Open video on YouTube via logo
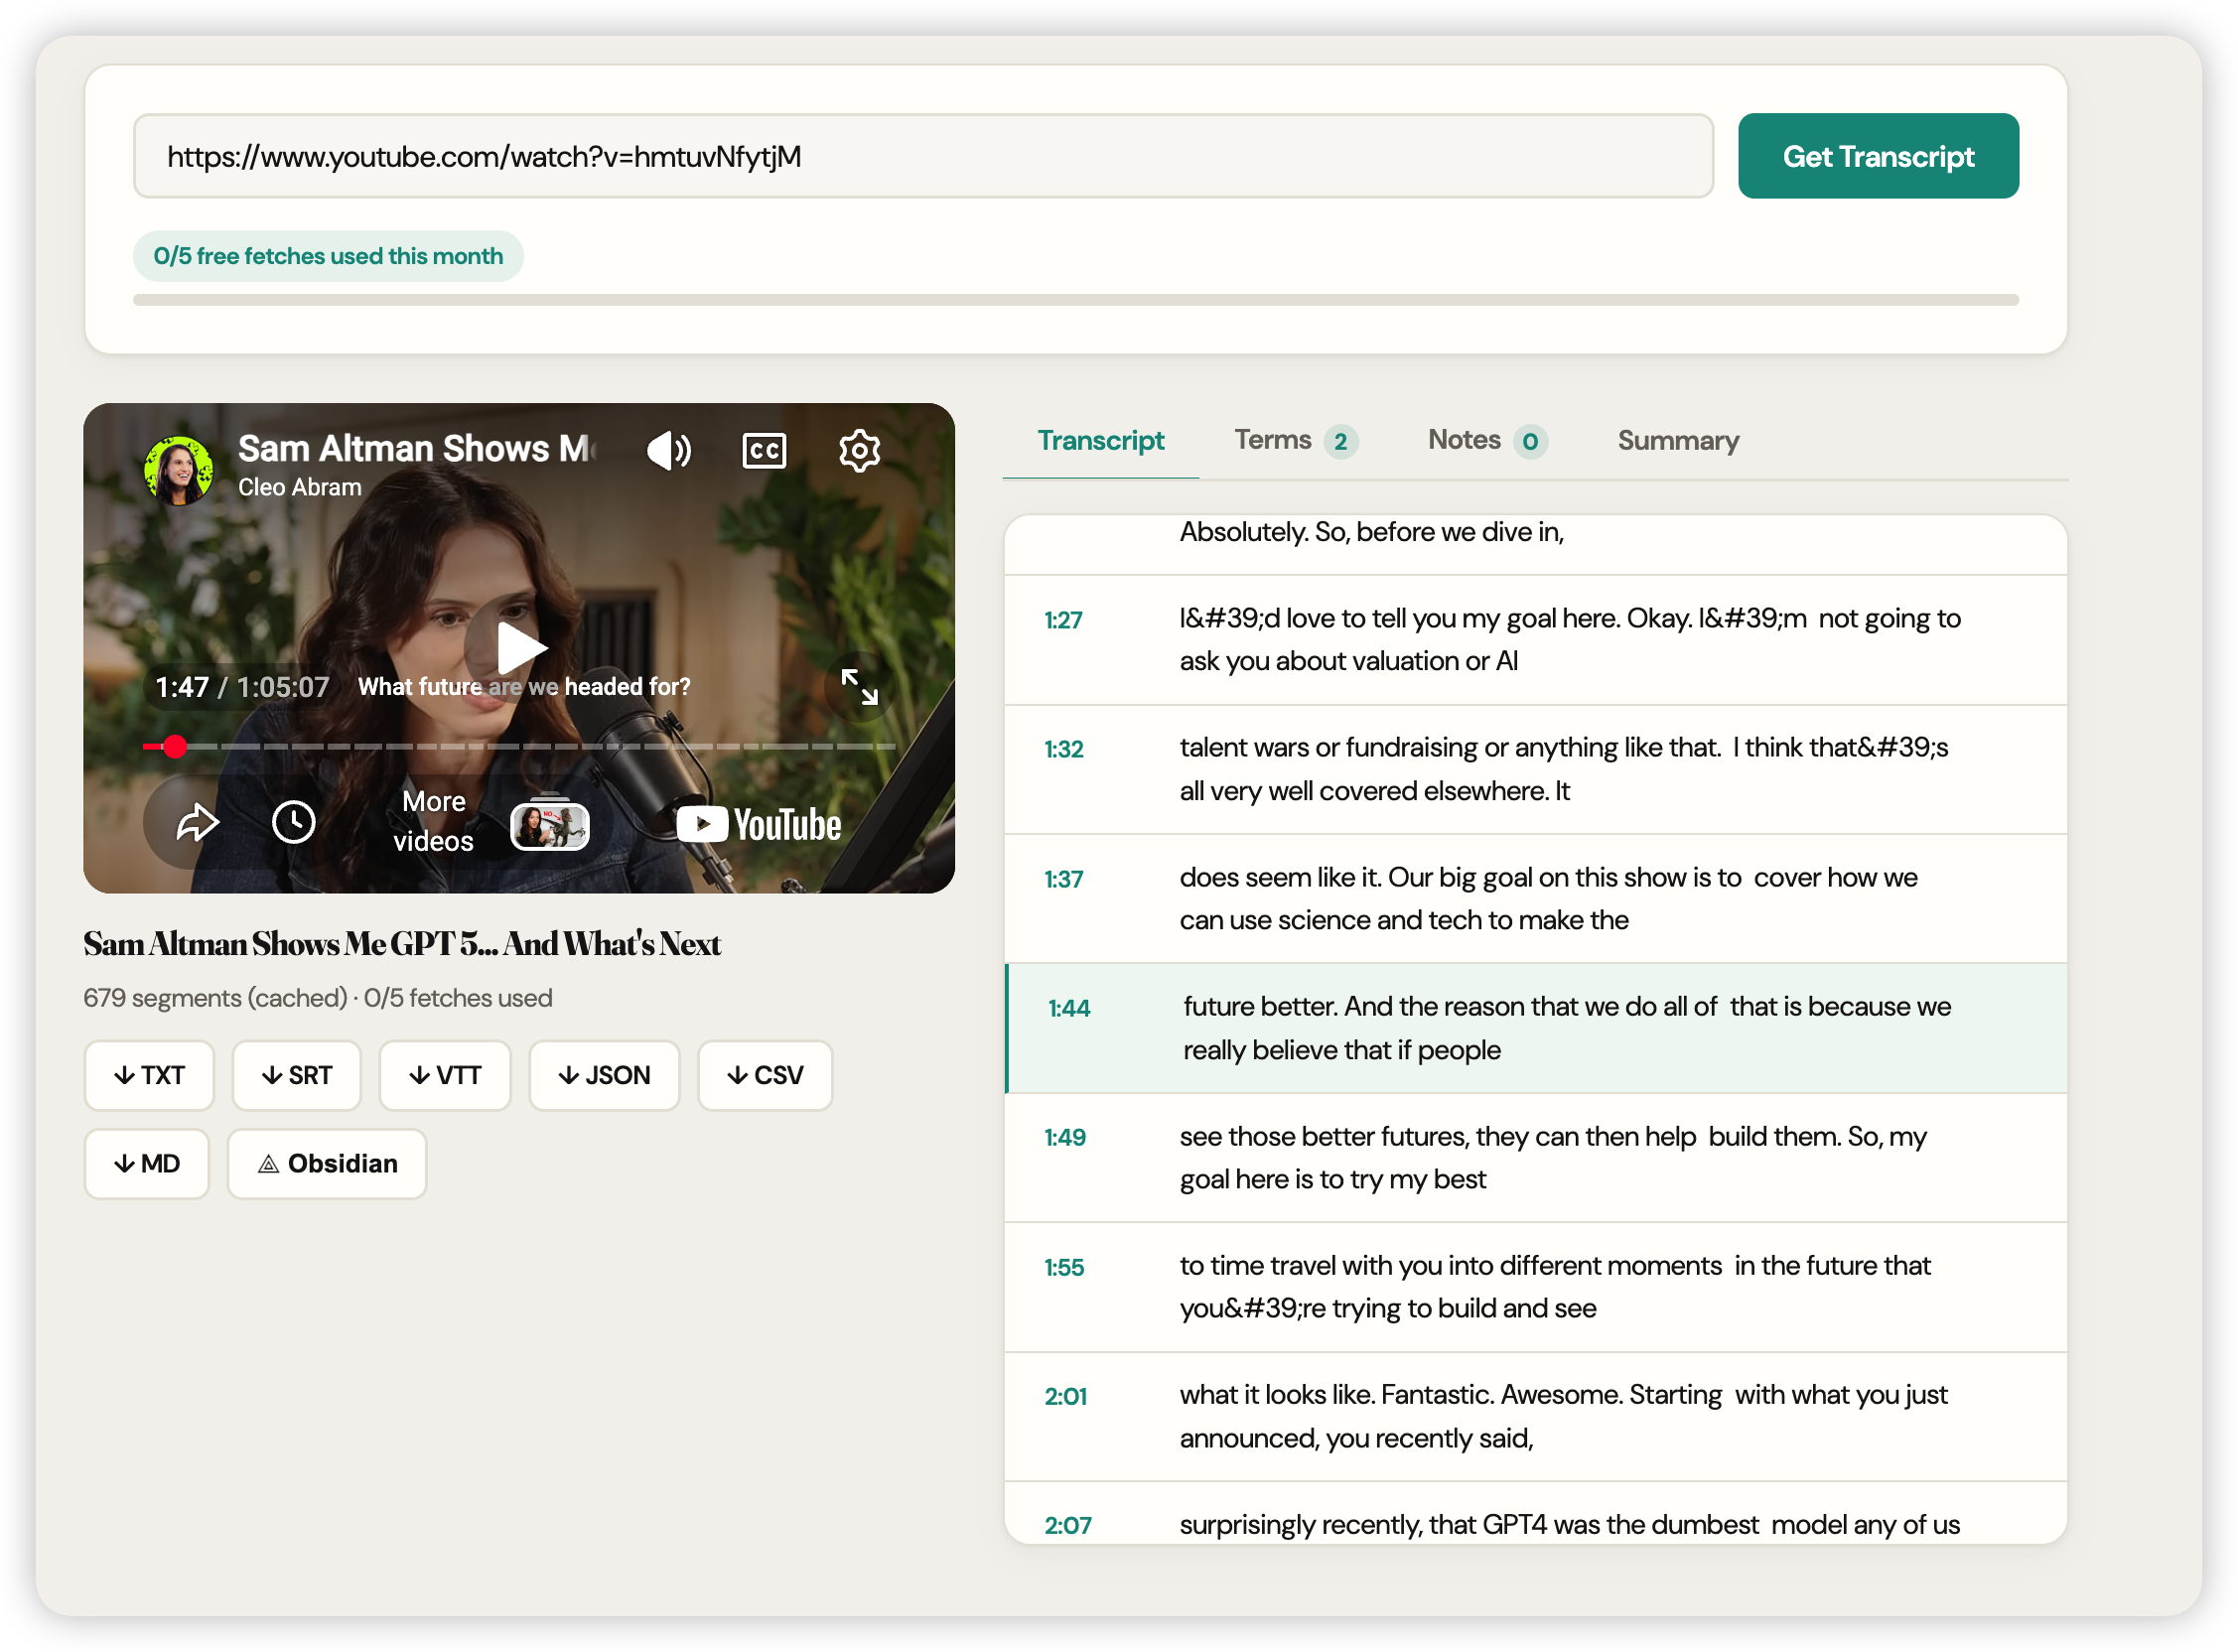The width and height of the screenshot is (2238, 1652). (759, 825)
